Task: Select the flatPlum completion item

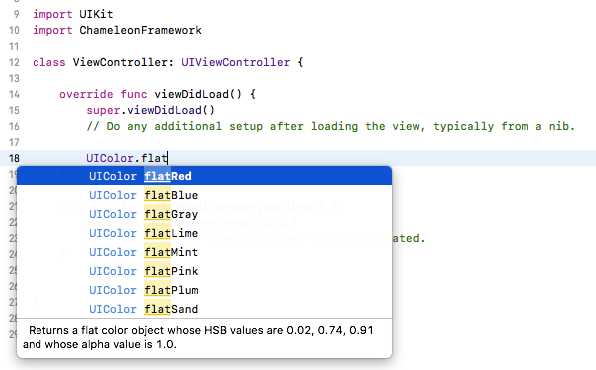Action: [x=204, y=290]
